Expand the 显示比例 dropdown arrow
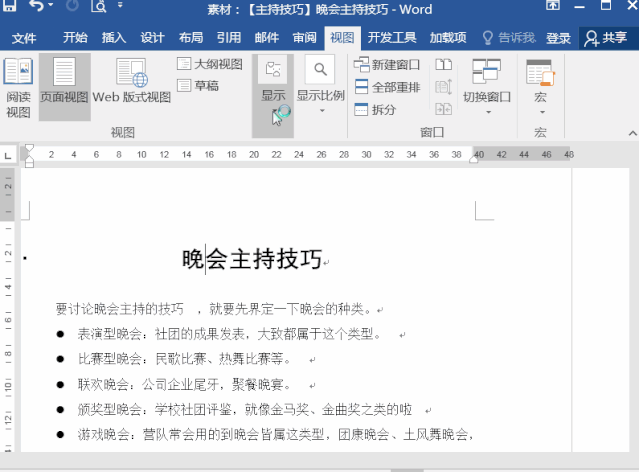The height and width of the screenshot is (472, 639). click(322, 111)
